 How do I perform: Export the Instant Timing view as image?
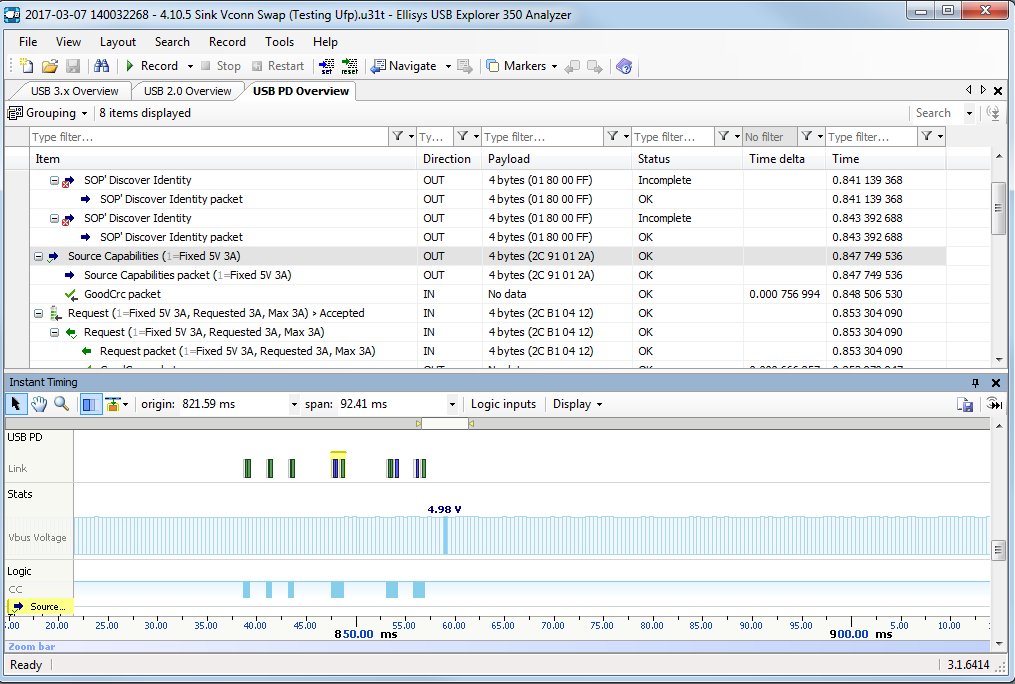[x=965, y=403]
